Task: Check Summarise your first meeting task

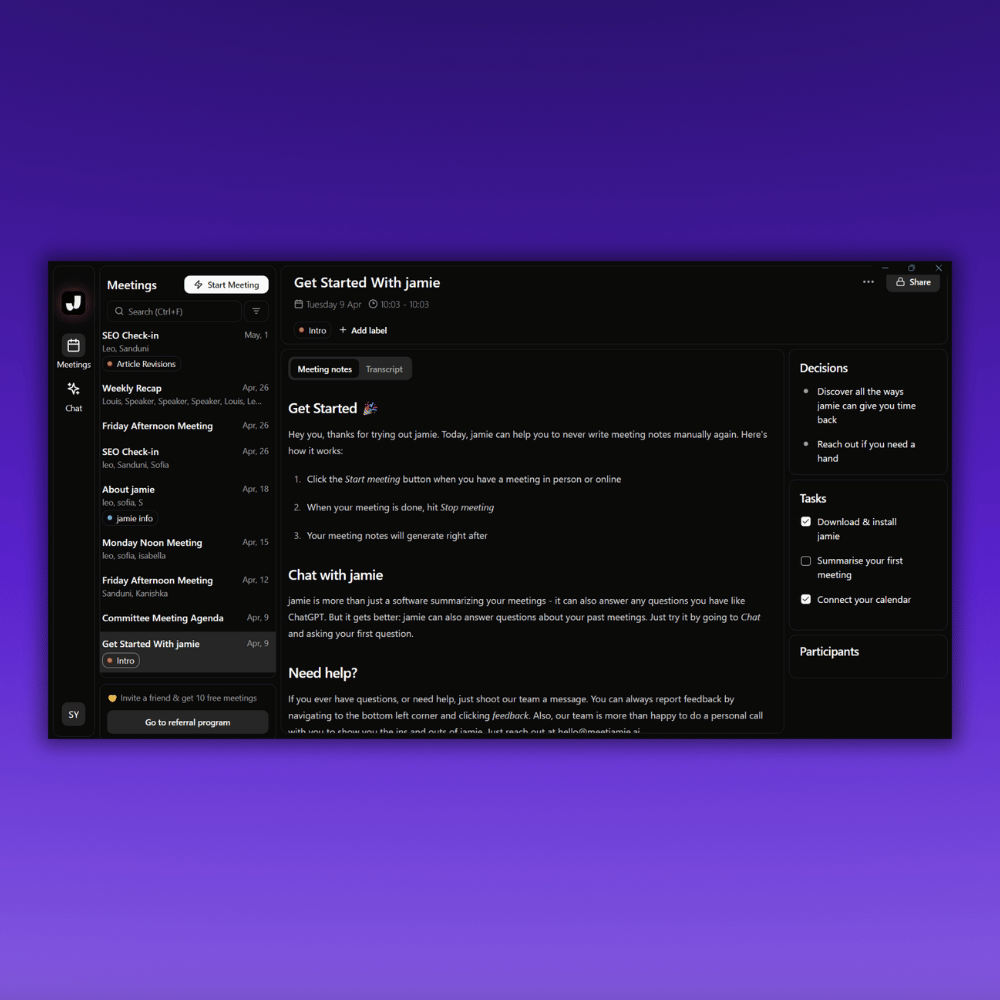Action: (805, 561)
